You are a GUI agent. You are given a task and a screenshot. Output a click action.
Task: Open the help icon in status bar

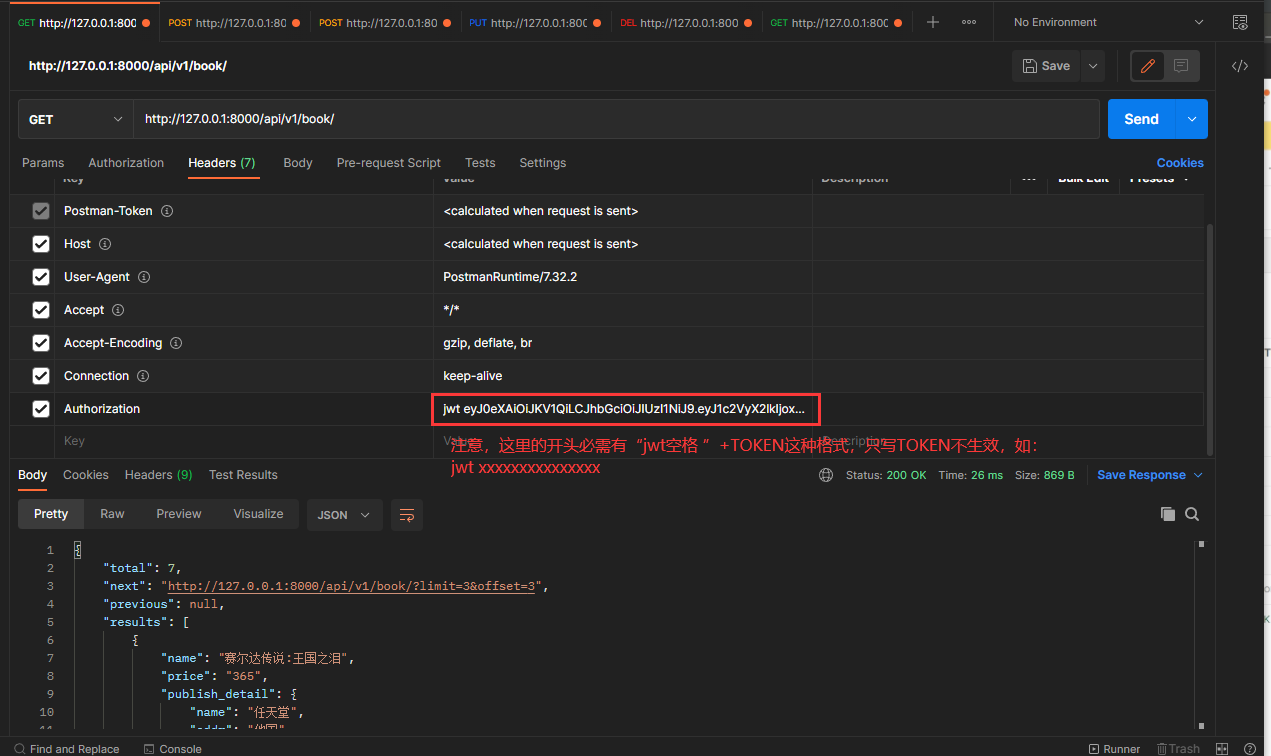click(1250, 748)
